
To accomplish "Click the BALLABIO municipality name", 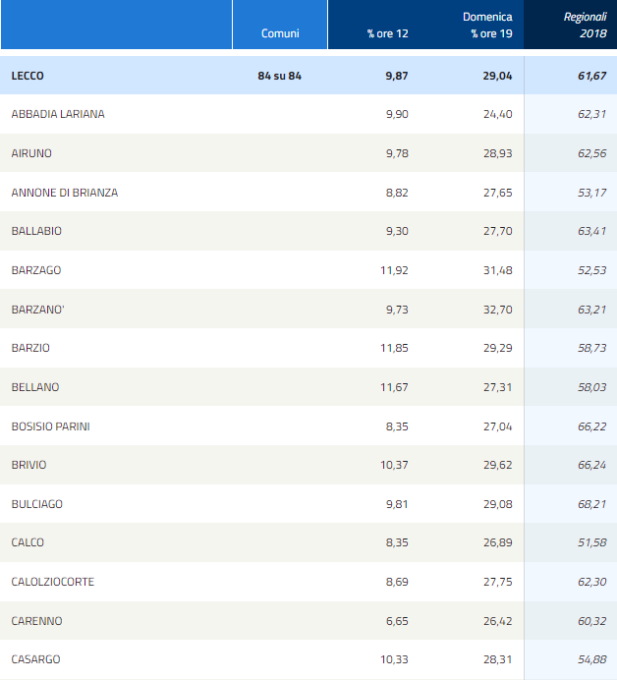I will 36,231.
